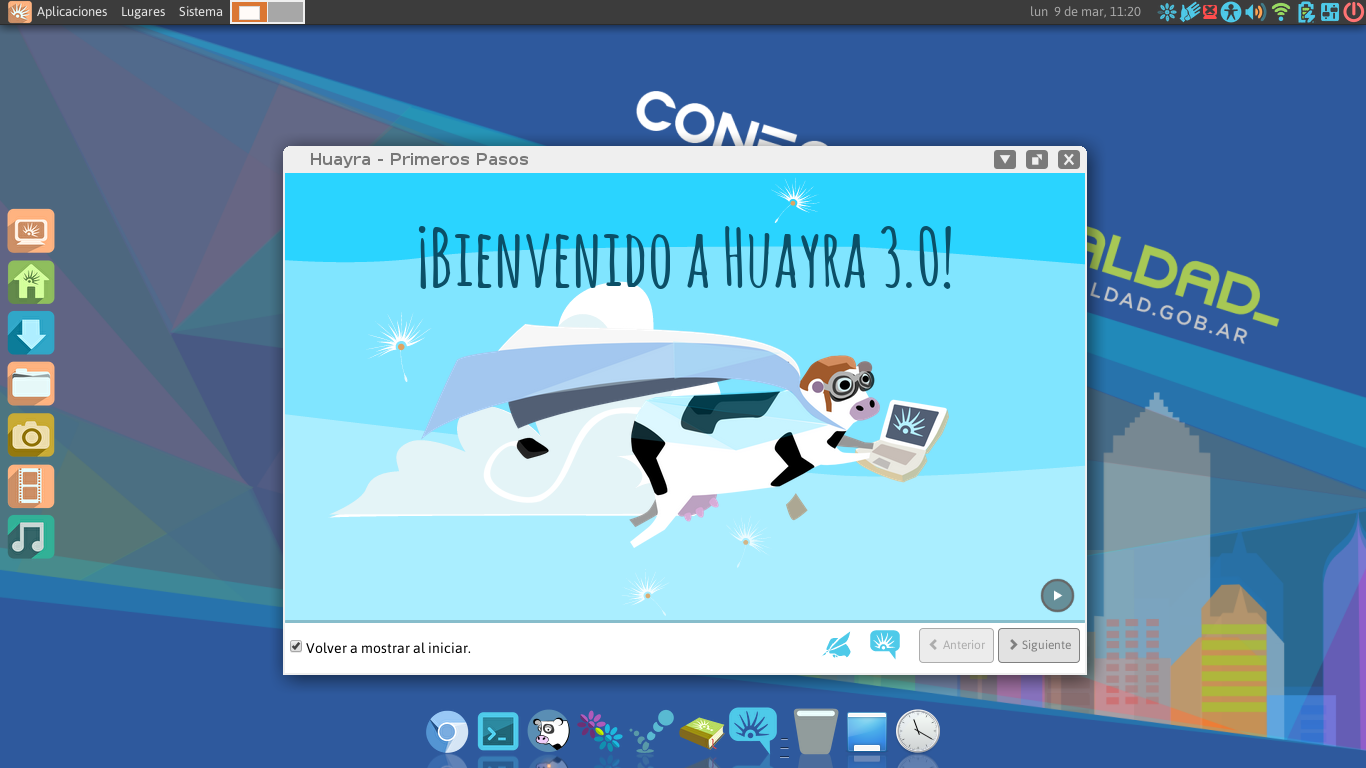Launch the terminal from the dock
The image size is (1366, 768).
point(498,732)
